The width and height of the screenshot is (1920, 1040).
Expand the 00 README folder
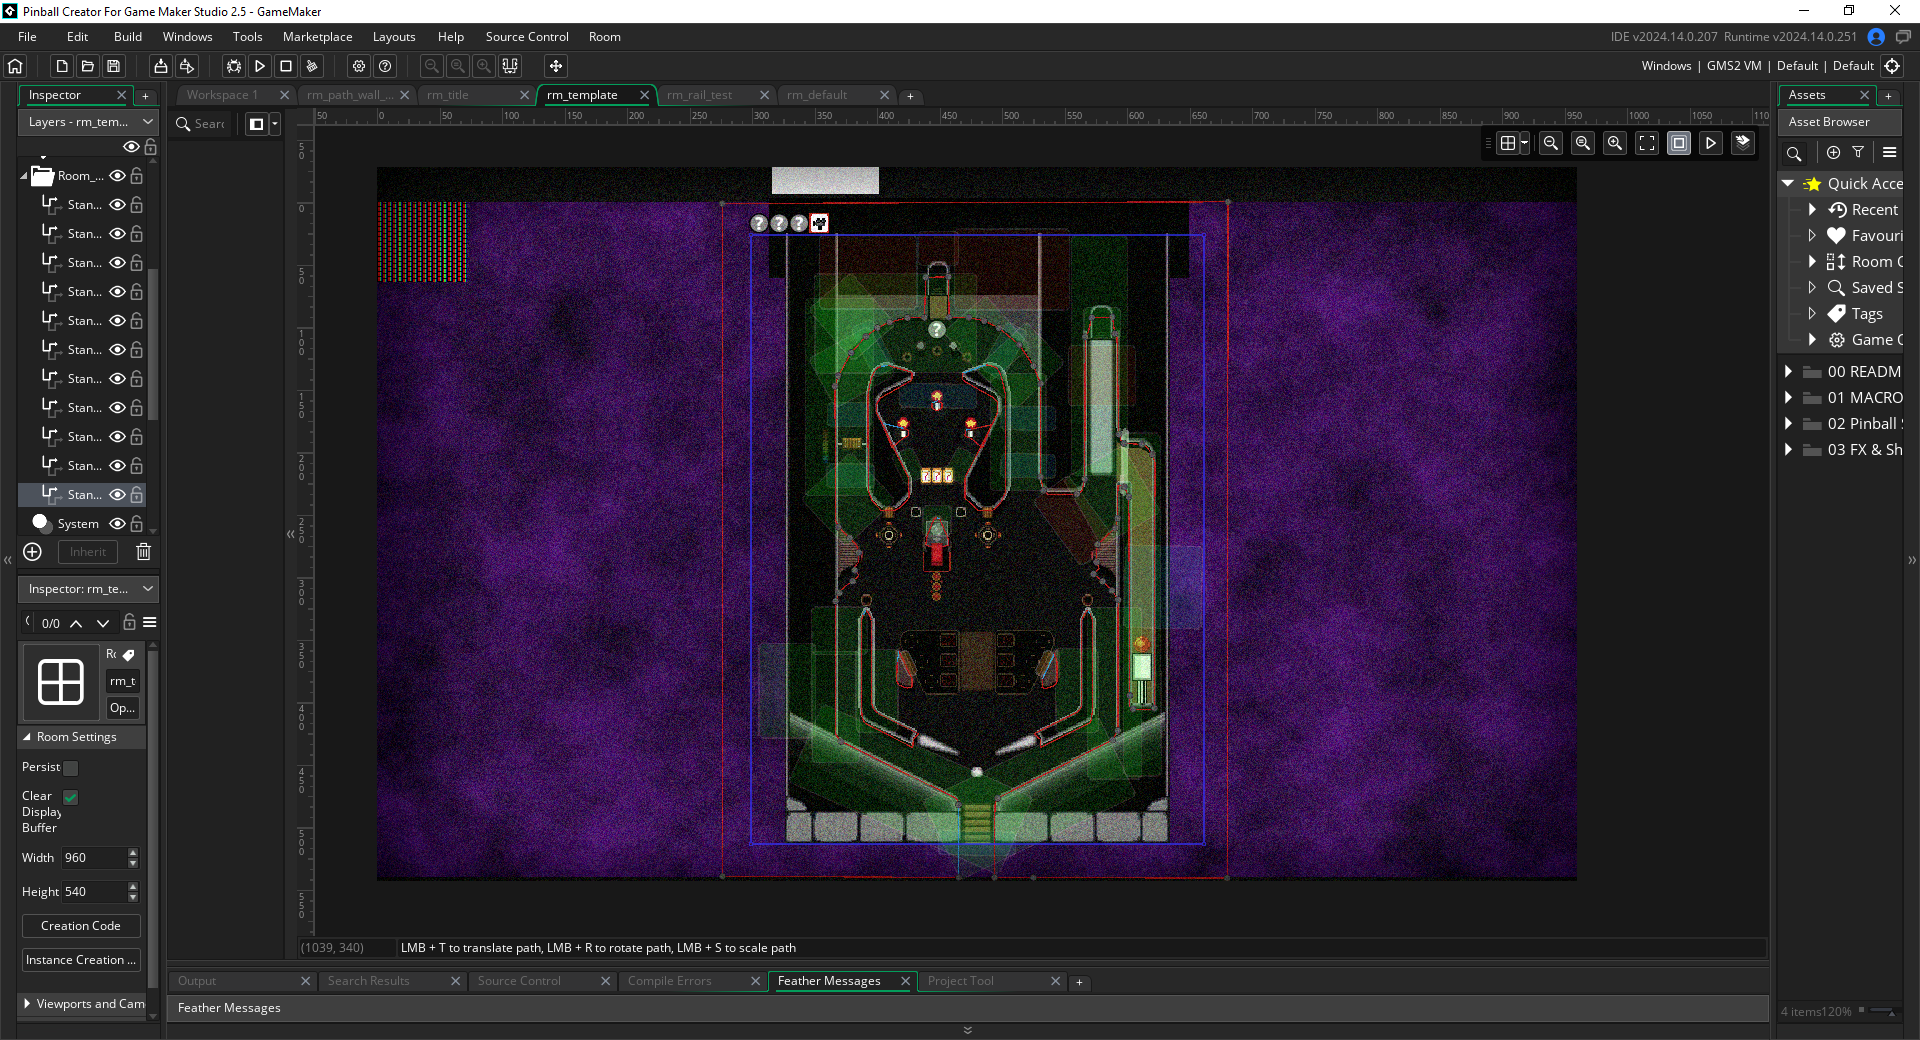(1788, 372)
